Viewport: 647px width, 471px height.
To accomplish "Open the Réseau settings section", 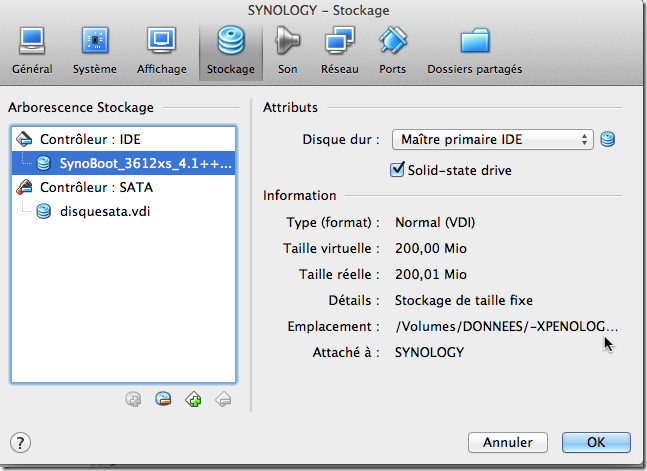I will pyautogui.click(x=340, y=52).
